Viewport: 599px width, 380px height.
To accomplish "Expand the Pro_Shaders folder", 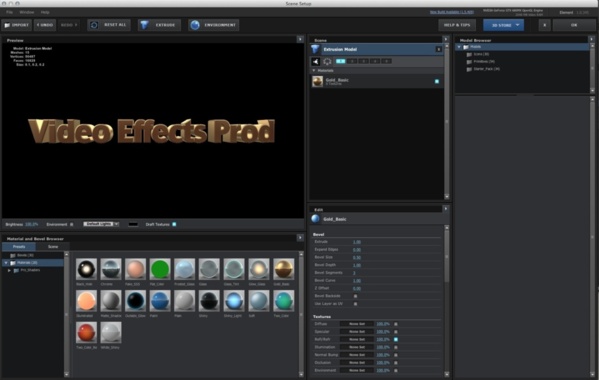I will (x=9, y=270).
